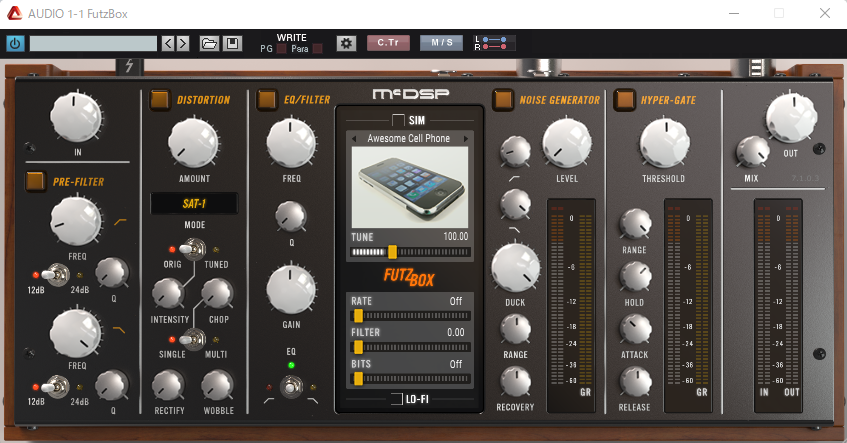Click the BITS slider handle
The width and height of the screenshot is (847, 443).
click(358, 378)
